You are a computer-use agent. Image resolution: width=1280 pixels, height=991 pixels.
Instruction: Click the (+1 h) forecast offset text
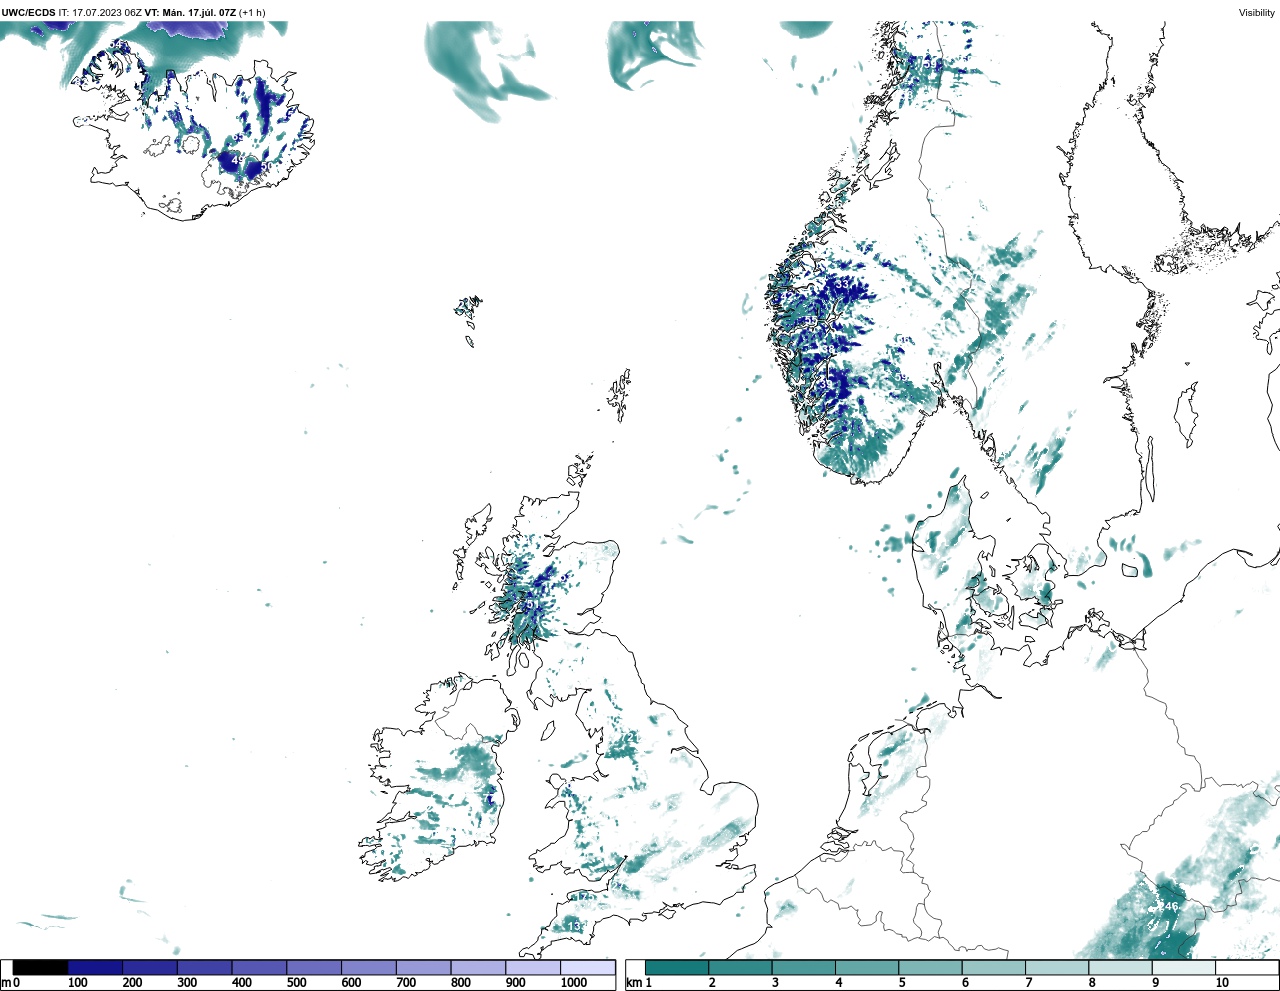(252, 13)
